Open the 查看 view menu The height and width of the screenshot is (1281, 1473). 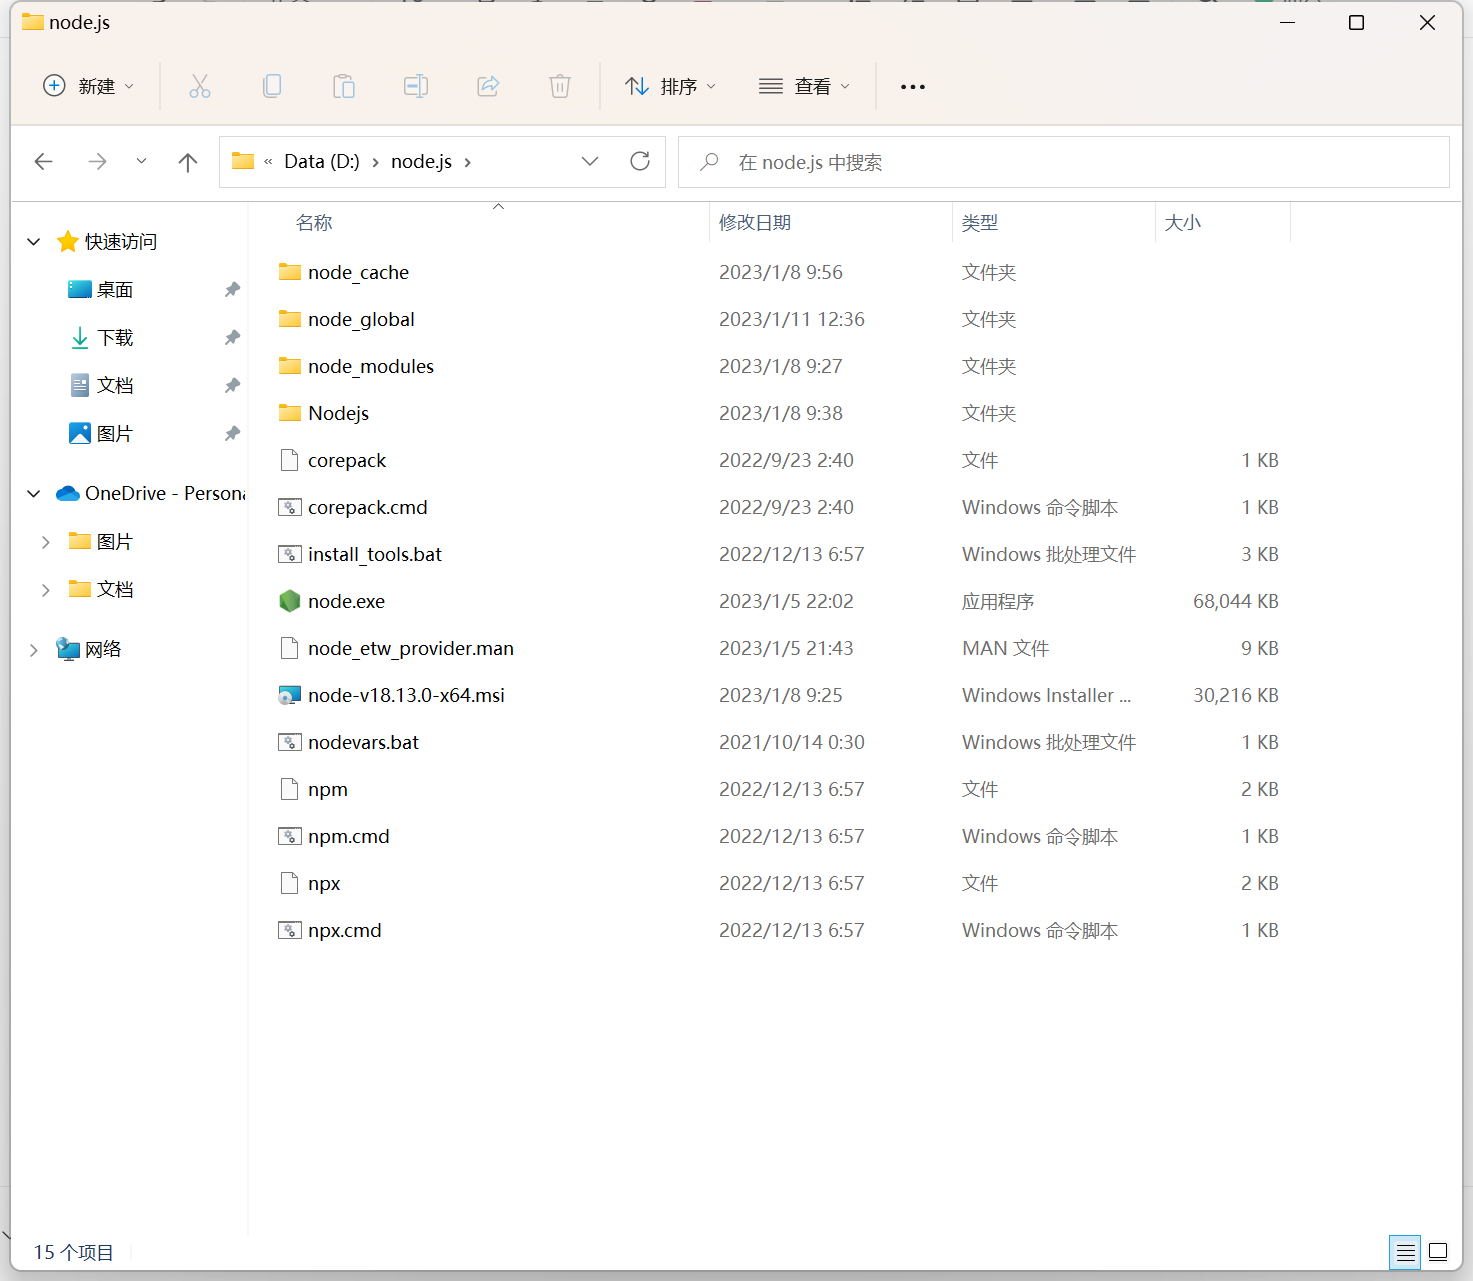804,87
